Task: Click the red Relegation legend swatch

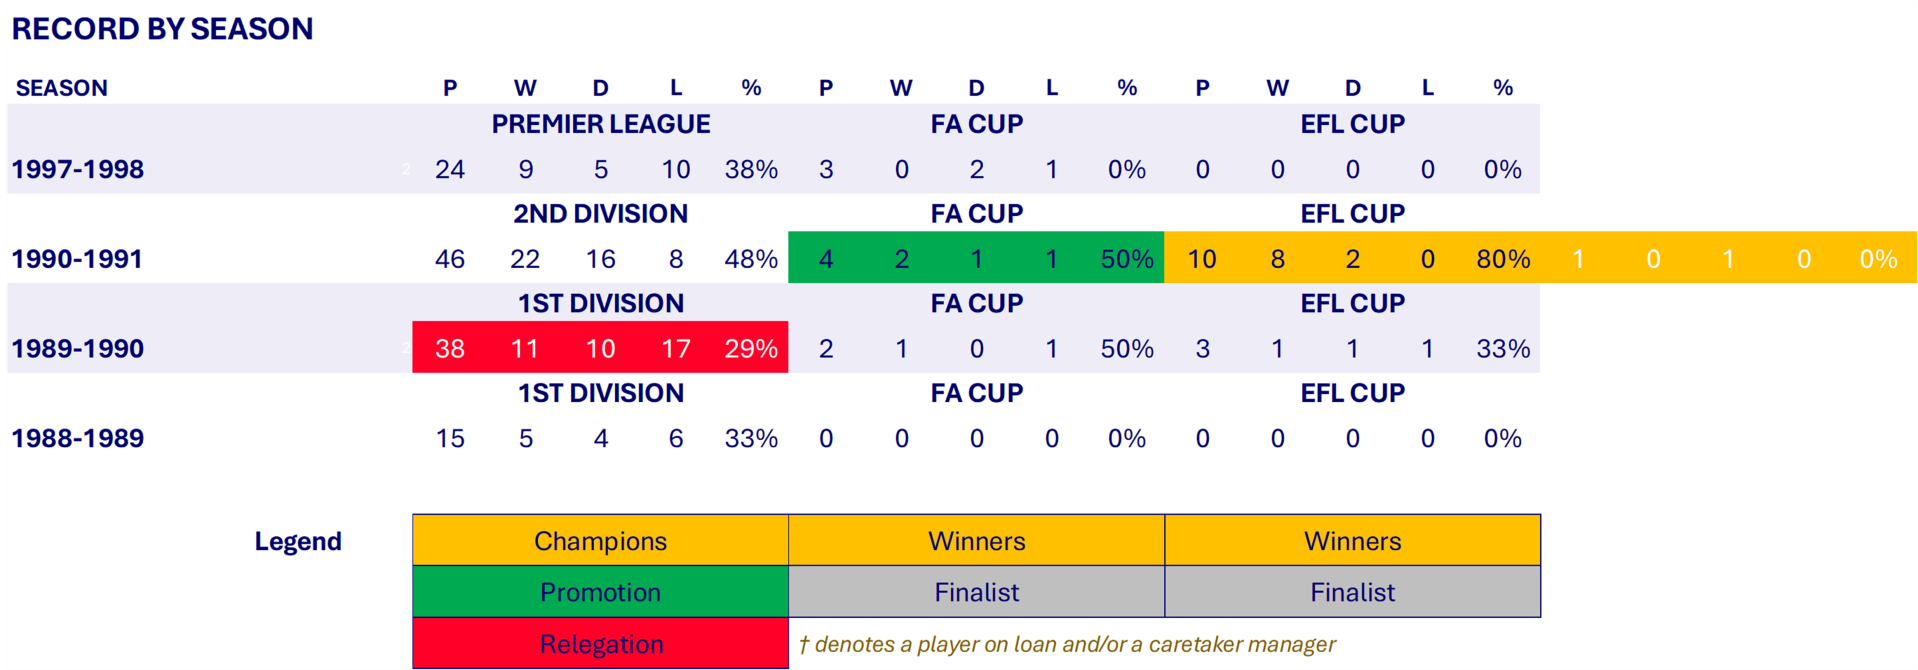Action: pyautogui.click(x=600, y=644)
